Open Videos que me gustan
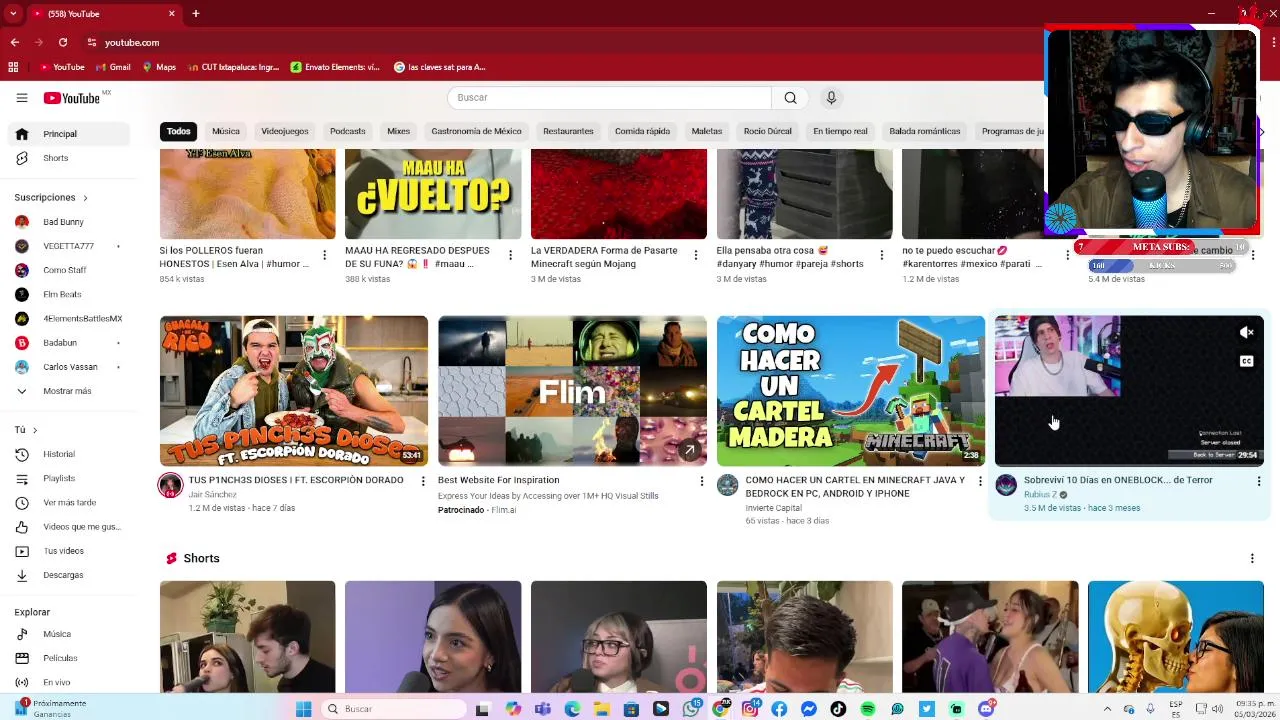The image size is (1280, 720). [x=68, y=527]
